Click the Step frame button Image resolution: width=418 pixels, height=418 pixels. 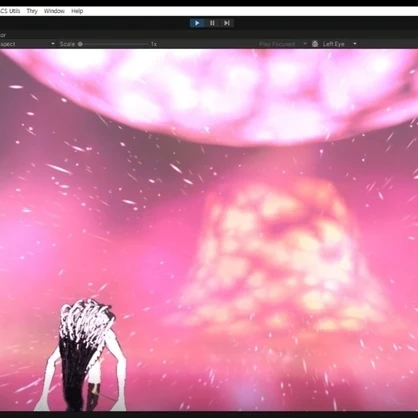(227, 23)
